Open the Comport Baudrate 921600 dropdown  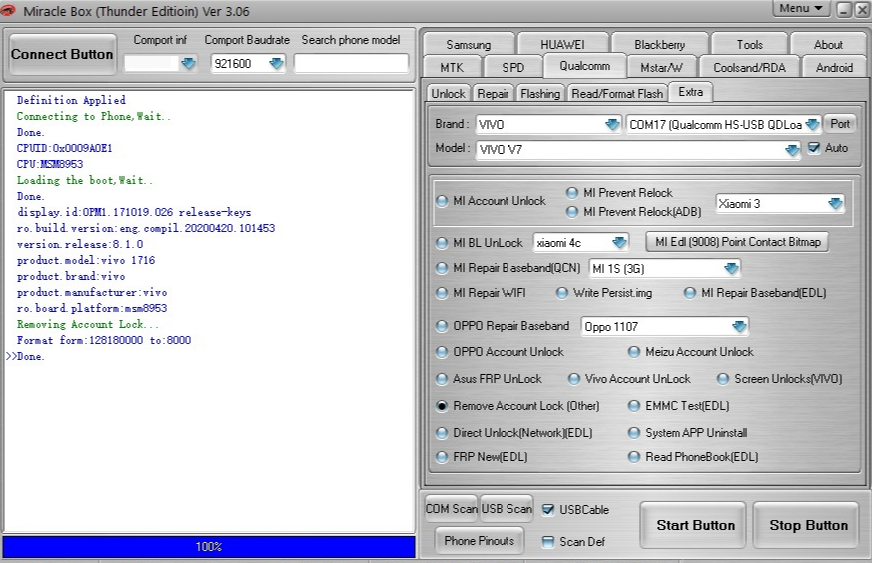276,63
